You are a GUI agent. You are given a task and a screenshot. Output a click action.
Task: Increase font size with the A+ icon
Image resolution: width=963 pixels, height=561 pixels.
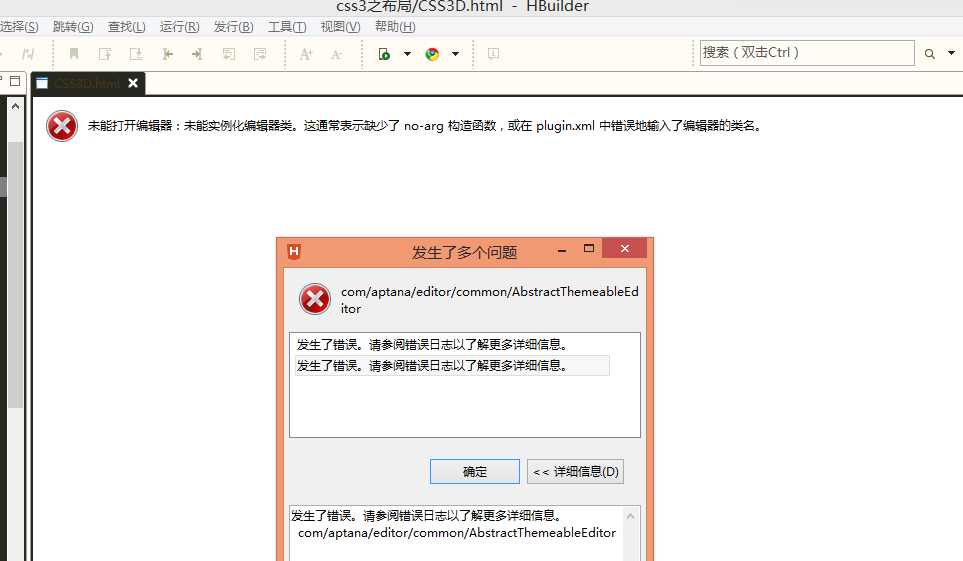(306, 54)
